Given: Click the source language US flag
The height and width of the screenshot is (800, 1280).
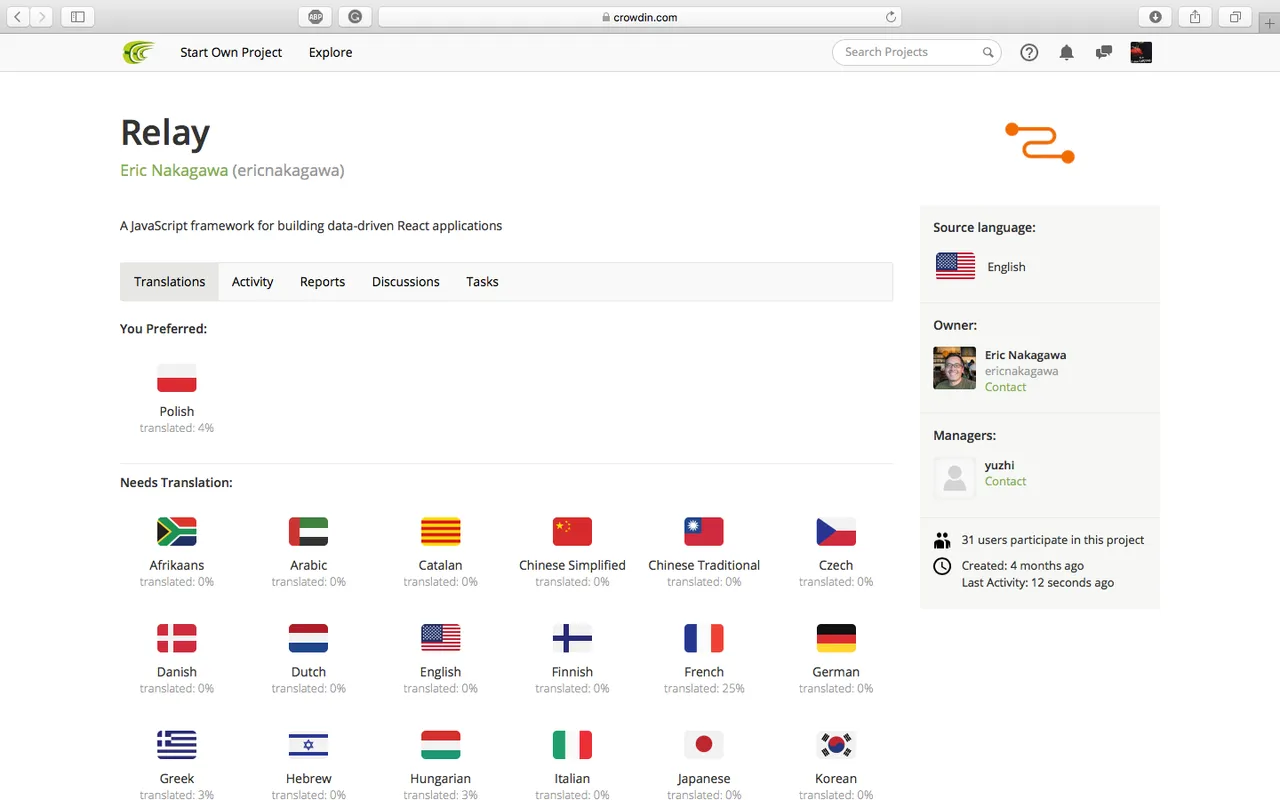Looking at the screenshot, I should (x=955, y=266).
